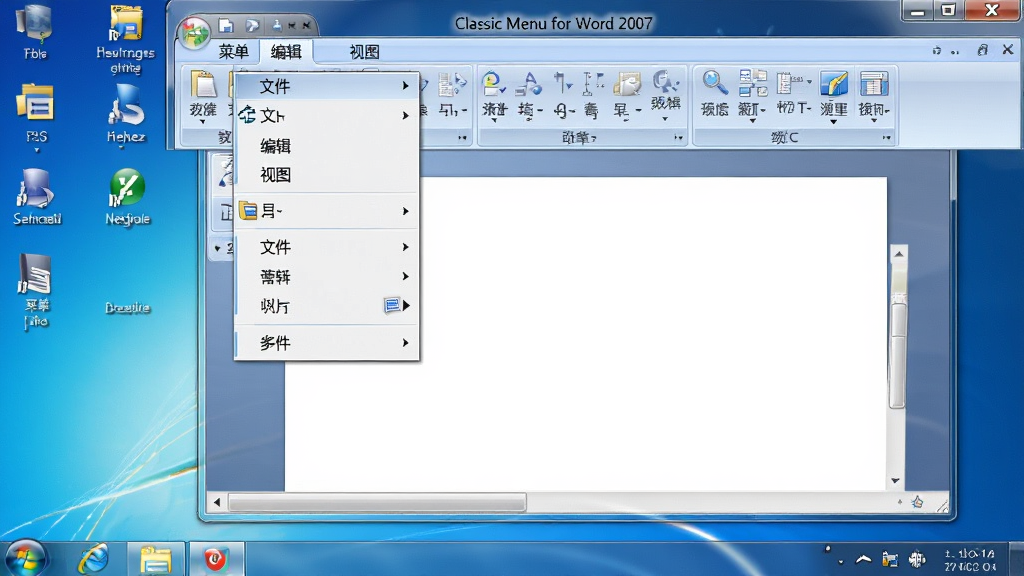This screenshot has width=1024, height=576.
Task: Switch to the 编辑 ribbon tab
Action: tap(286, 52)
